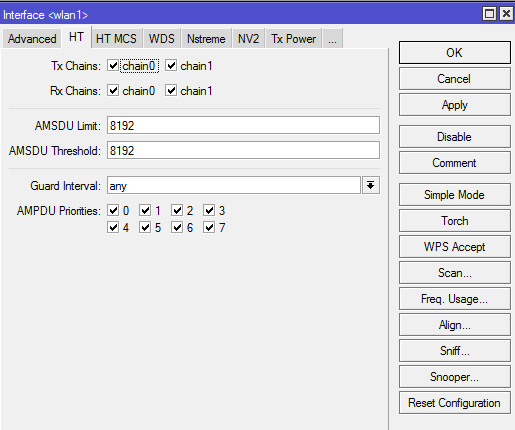Show more tabs via the ellipsis tab
The width and height of the screenshot is (515, 430).
point(332,39)
